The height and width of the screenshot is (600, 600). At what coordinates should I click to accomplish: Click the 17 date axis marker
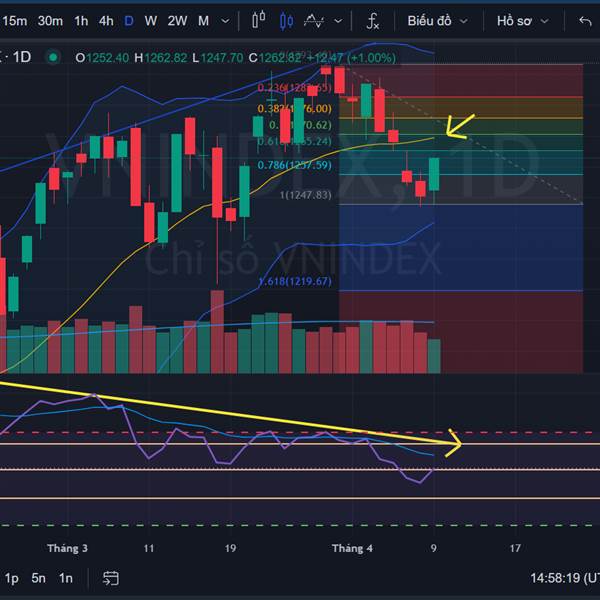tap(515, 548)
